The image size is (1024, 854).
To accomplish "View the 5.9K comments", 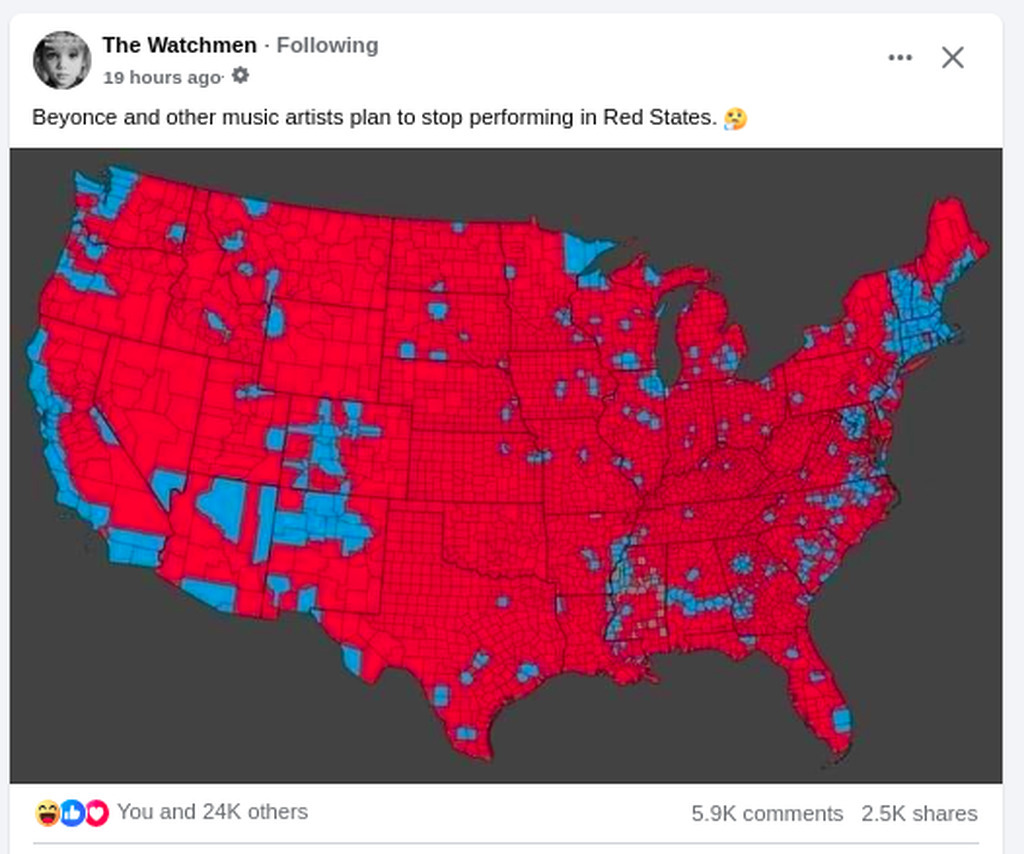I will coord(767,814).
